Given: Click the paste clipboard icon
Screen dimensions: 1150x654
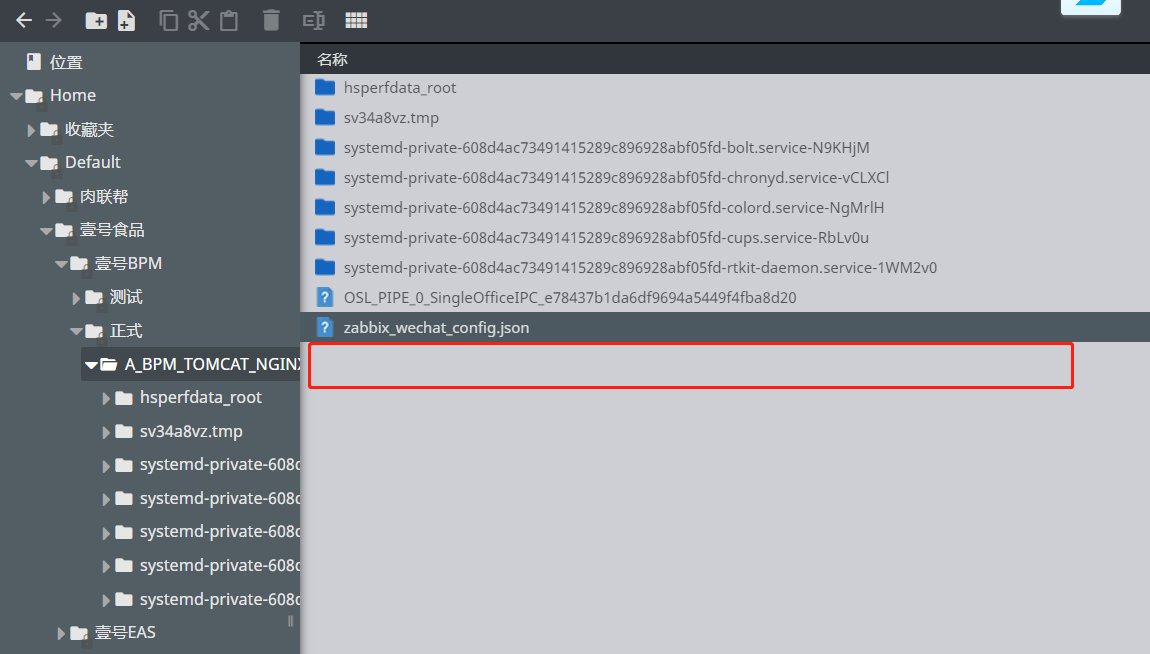Looking at the screenshot, I should 229,20.
